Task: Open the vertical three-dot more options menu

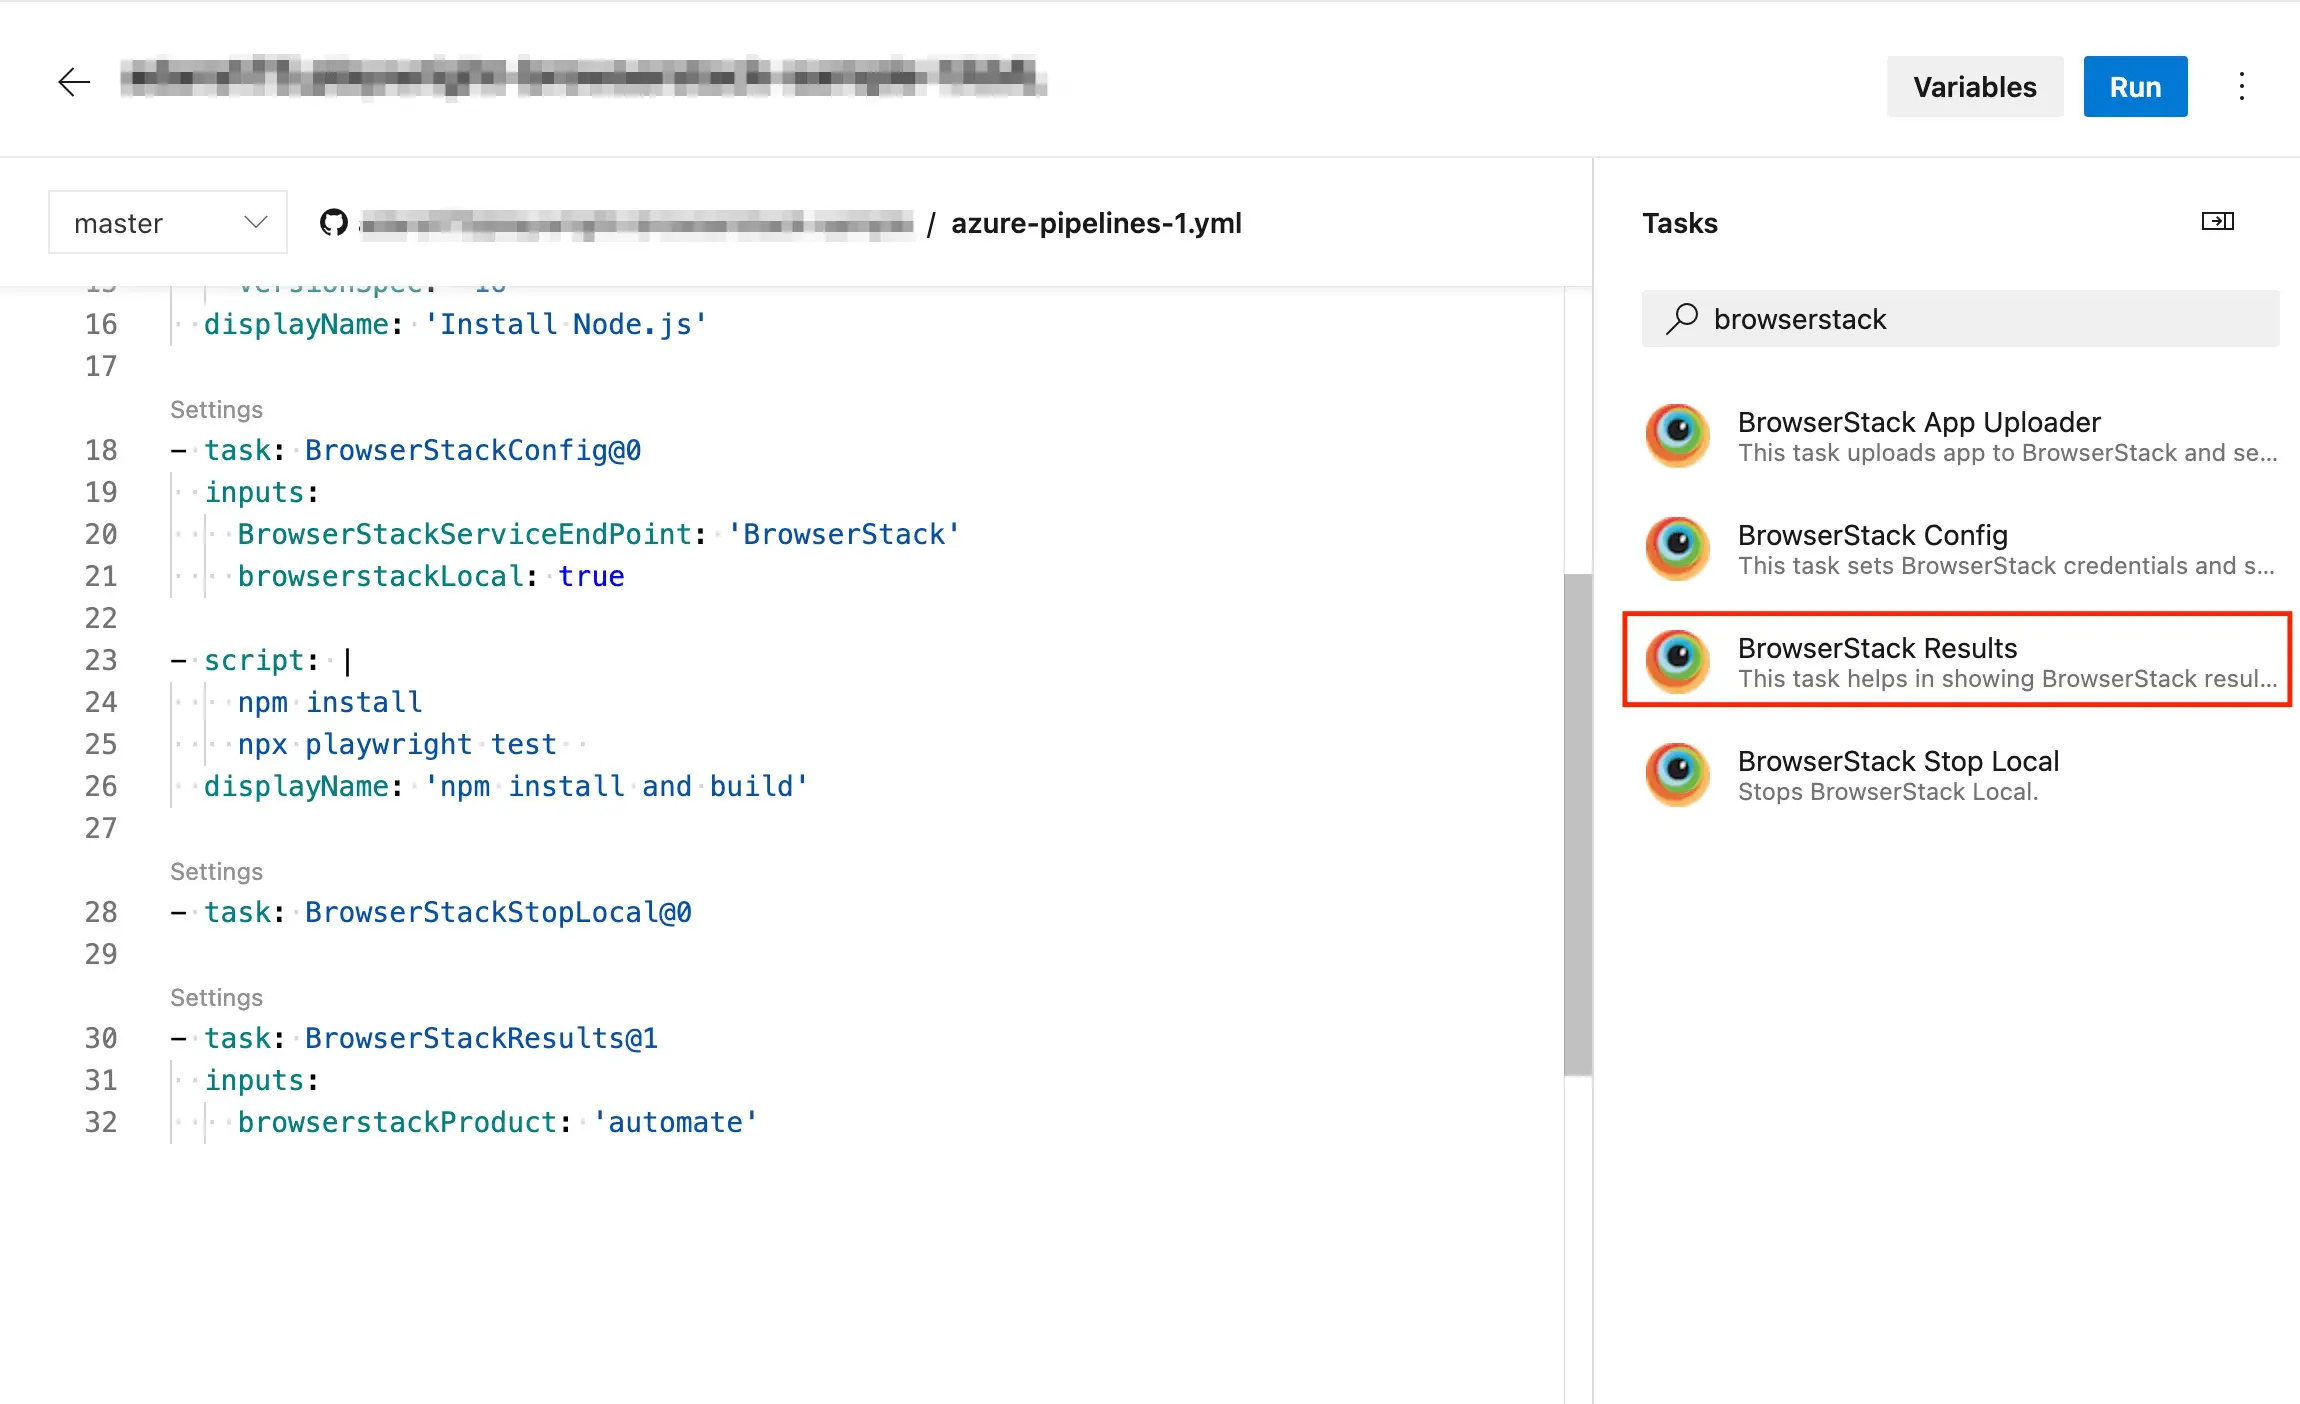Action: 2241,87
